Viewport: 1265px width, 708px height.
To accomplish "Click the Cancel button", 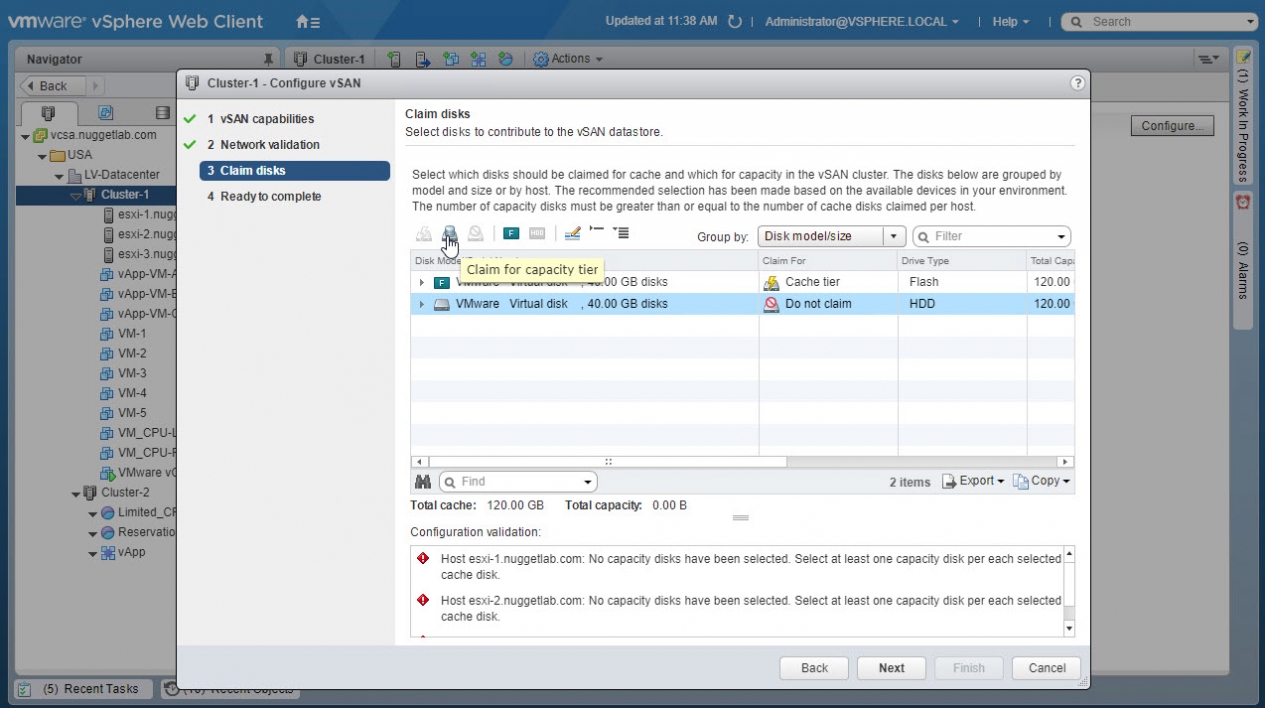I will (x=1046, y=668).
